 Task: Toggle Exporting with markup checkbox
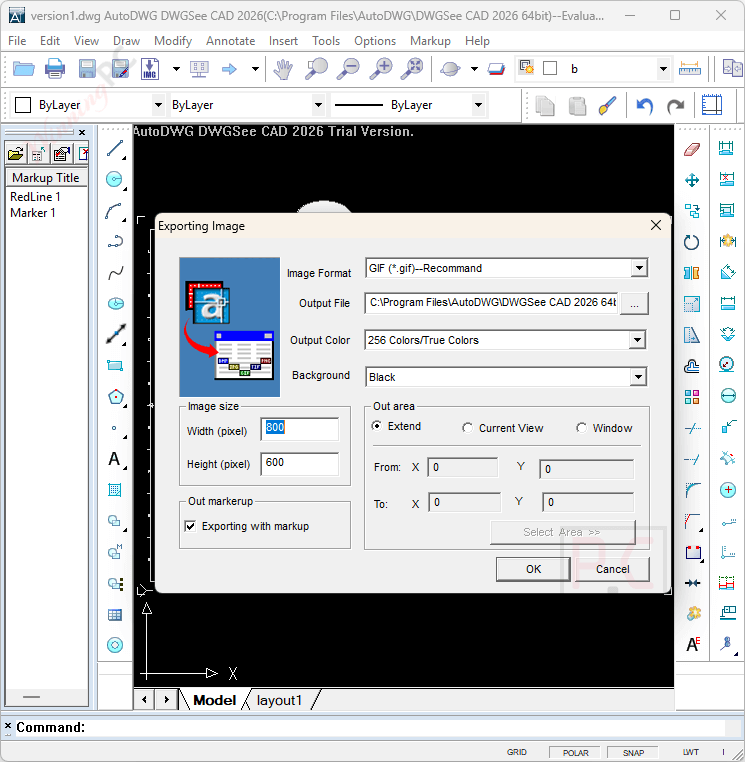click(x=191, y=526)
